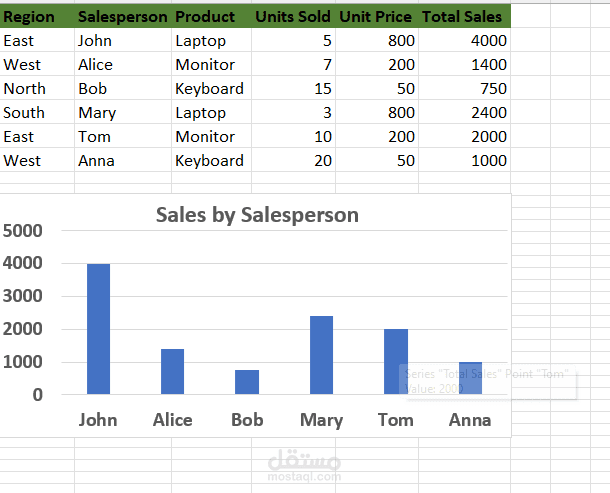Click Mary's bar in the chart
Viewport: 610px width, 493px height.
tap(321, 355)
